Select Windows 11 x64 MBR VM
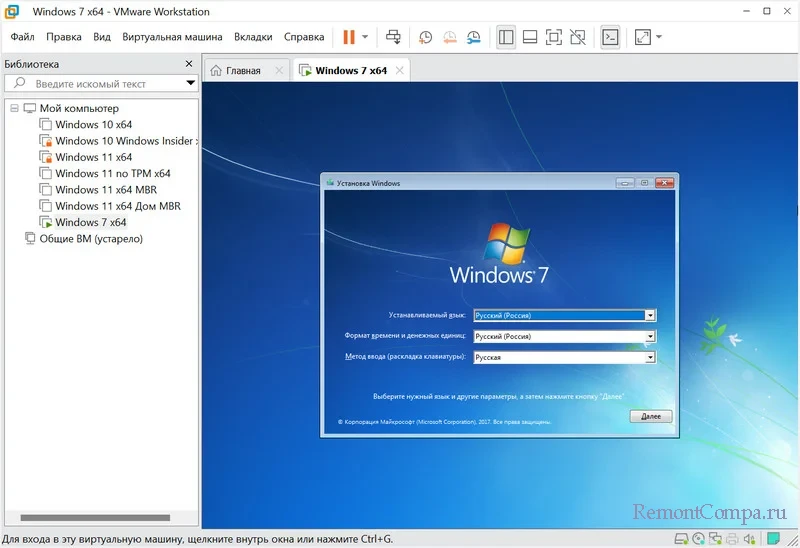Viewport: 800px width, 548px height. [106, 190]
